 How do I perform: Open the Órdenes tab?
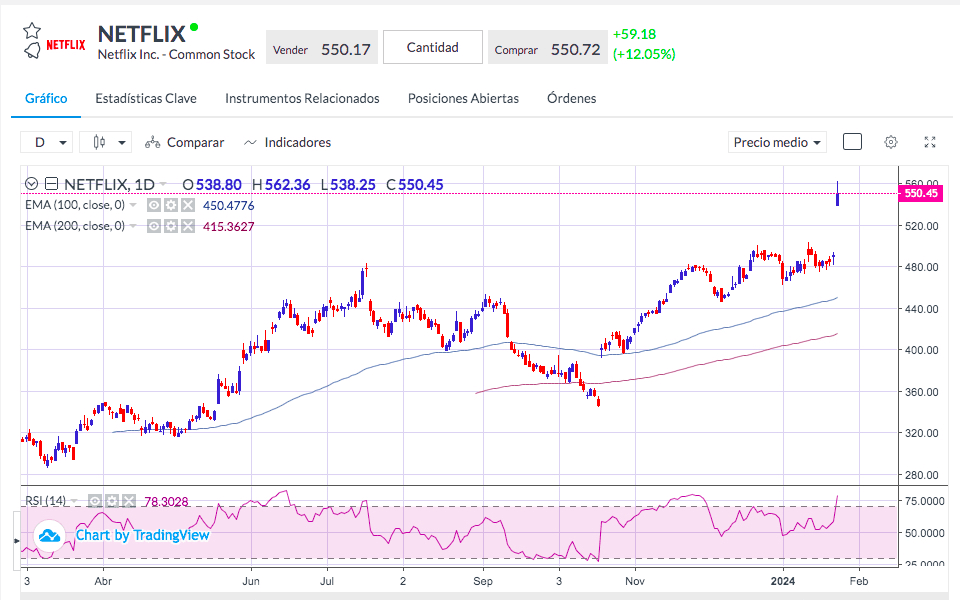coord(572,99)
